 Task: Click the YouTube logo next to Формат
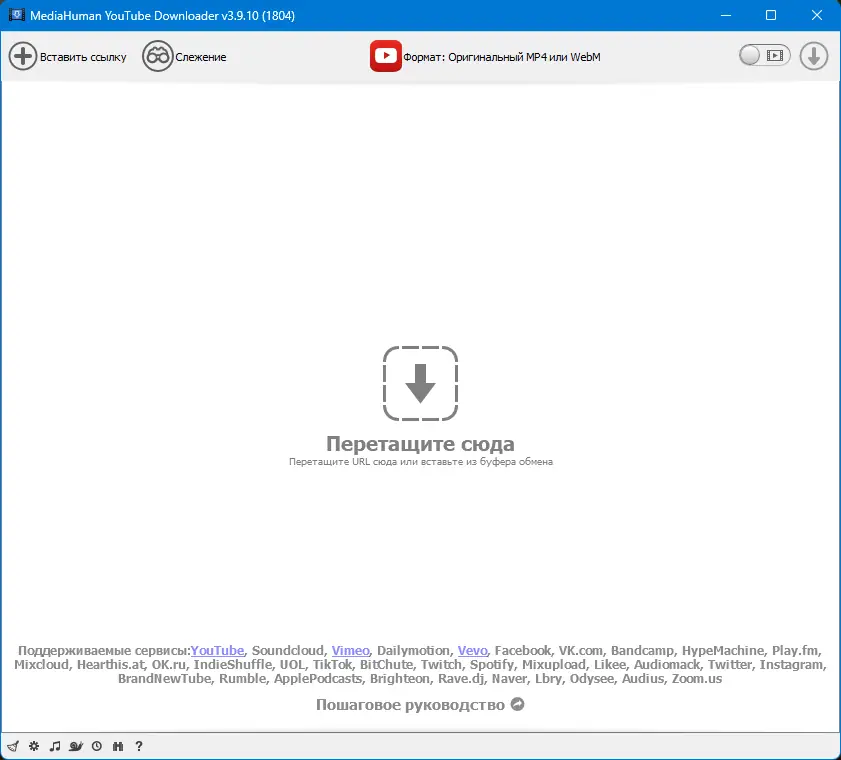386,56
